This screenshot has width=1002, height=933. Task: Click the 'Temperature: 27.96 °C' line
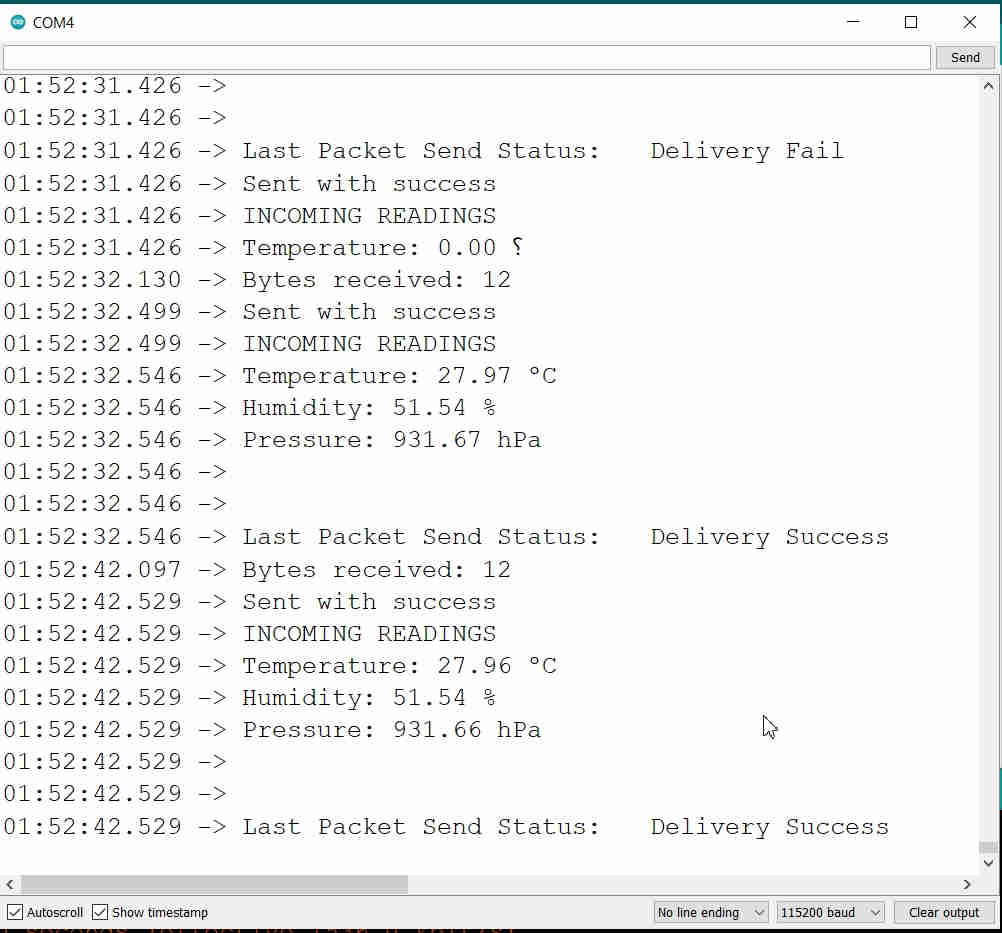coord(399,666)
